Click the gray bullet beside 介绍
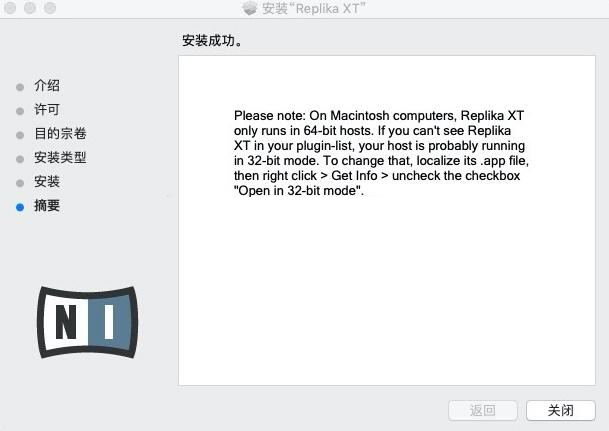The width and height of the screenshot is (609, 431). (20, 87)
